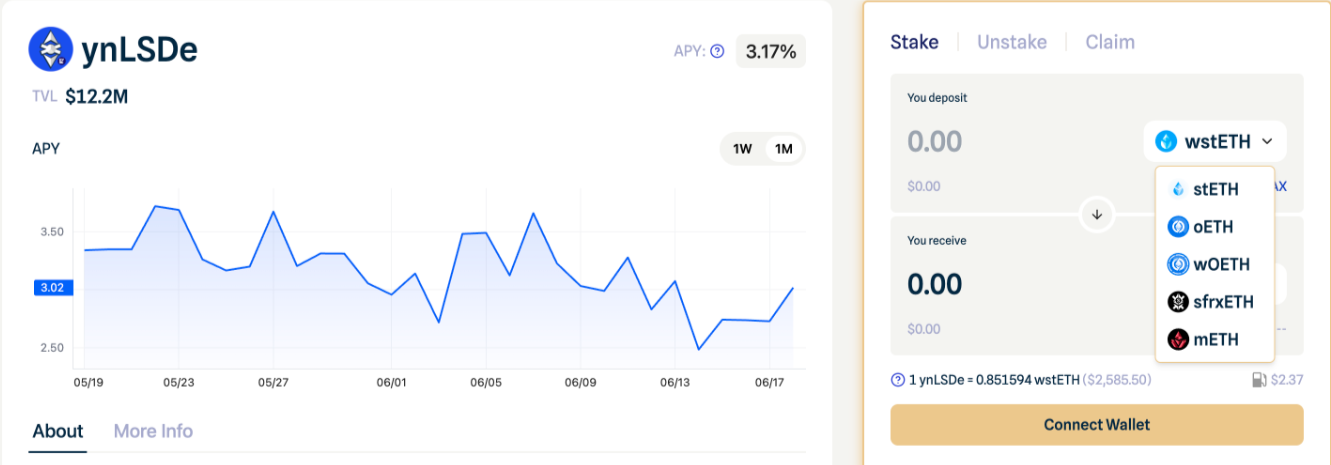Switch chart range to 1M
This screenshot has width=1331, height=465.
click(784, 149)
